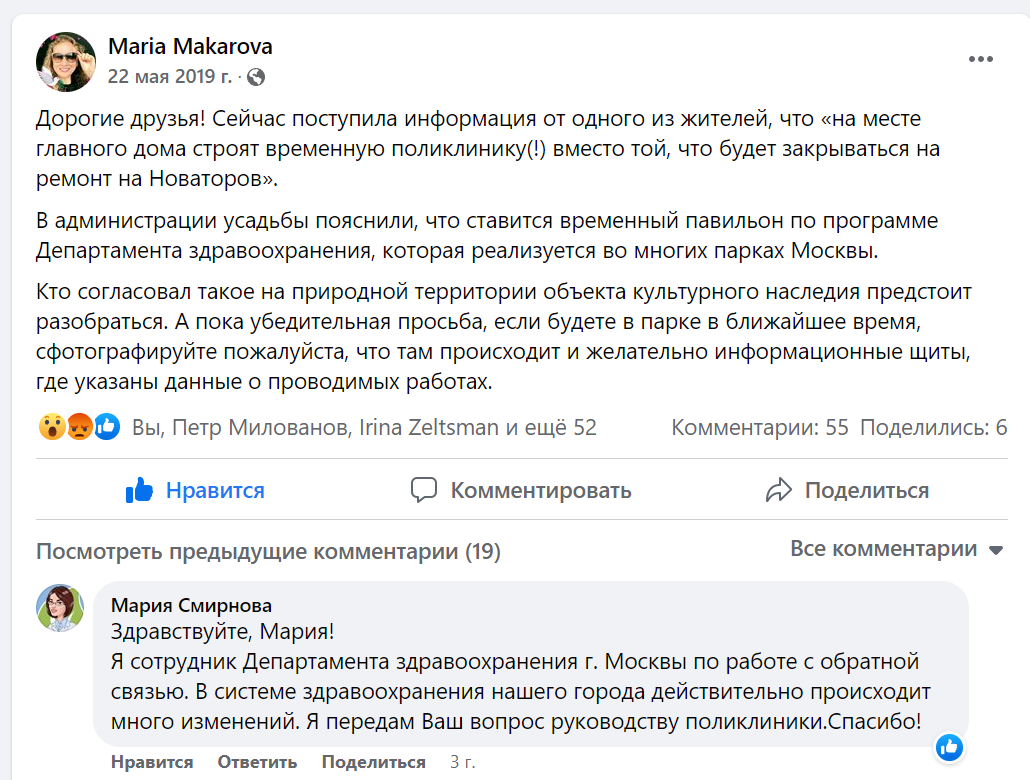Click the post date 22 мая 2019

coord(170,76)
